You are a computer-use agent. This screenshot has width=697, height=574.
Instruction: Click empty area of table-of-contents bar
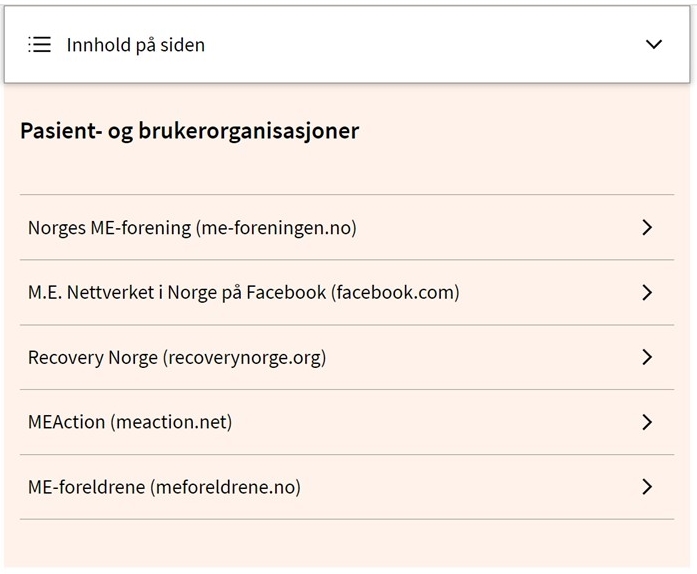[420, 45]
